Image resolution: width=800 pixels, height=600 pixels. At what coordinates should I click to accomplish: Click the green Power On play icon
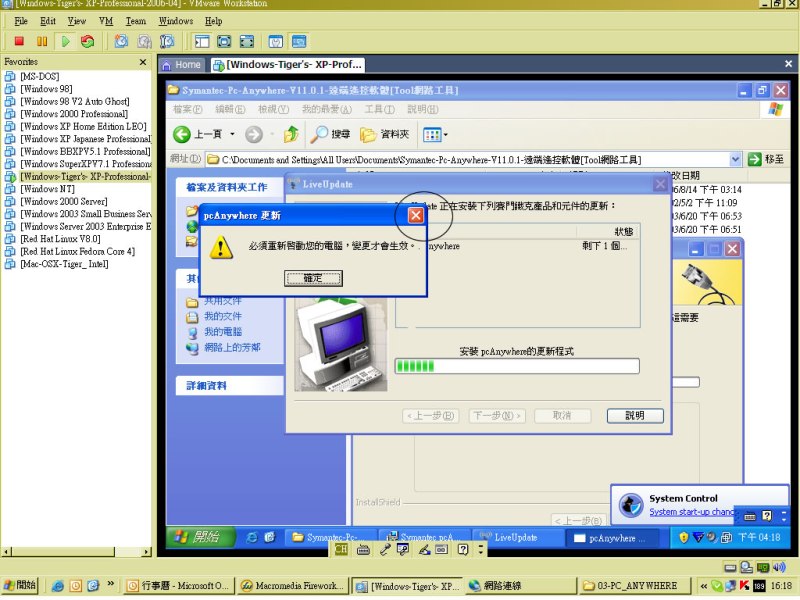click(65, 41)
